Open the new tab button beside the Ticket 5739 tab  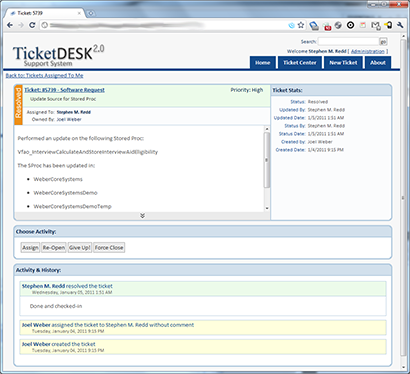[91, 13]
